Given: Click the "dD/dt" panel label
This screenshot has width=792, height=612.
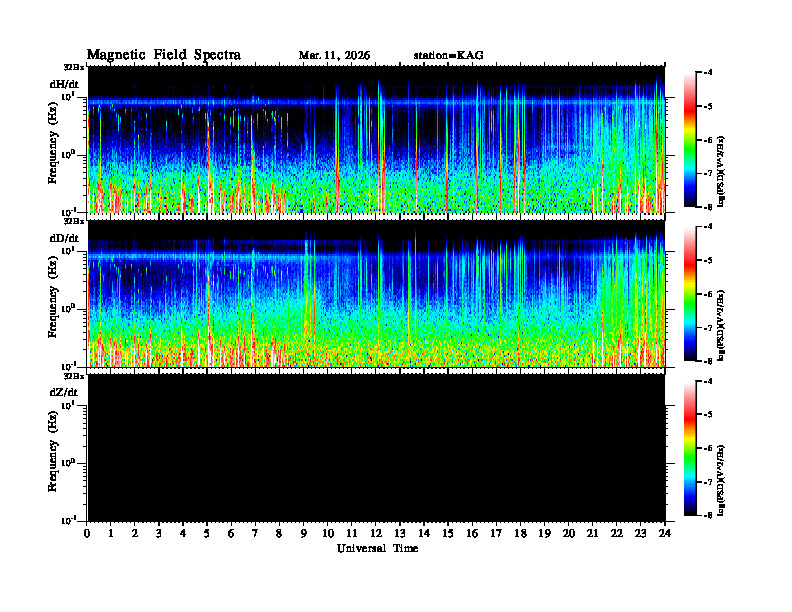Looking at the screenshot, I should (64, 238).
